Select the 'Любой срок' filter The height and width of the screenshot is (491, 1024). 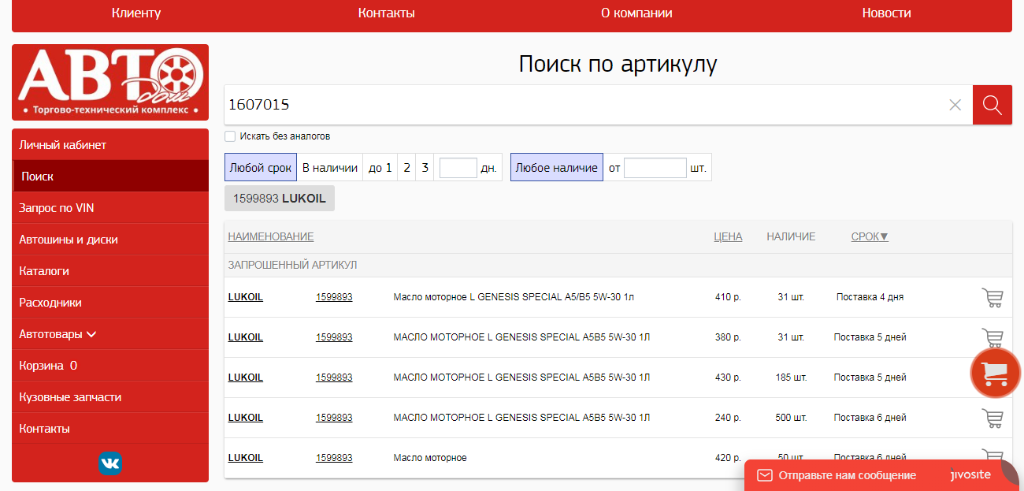coord(261,168)
